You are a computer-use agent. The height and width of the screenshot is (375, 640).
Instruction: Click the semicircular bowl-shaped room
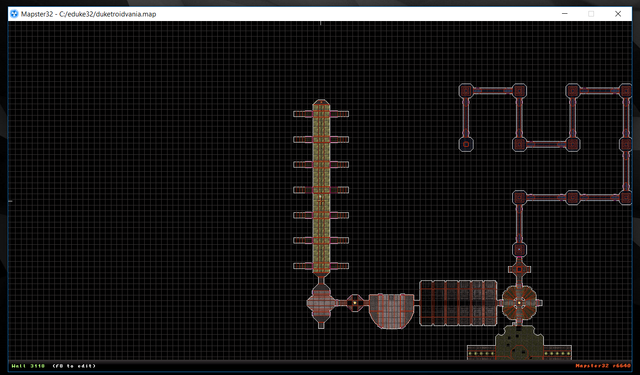(391, 311)
